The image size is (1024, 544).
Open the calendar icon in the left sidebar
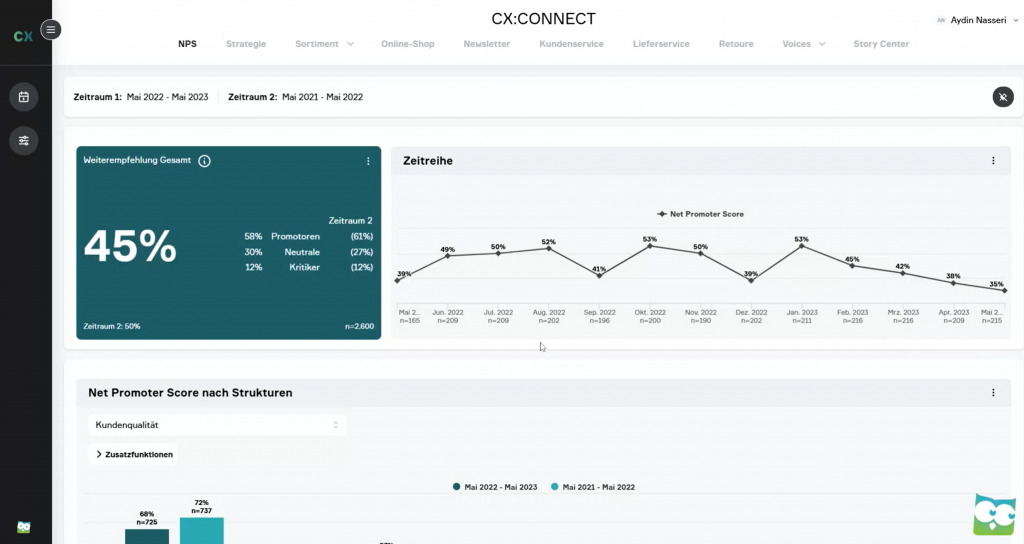(24, 97)
